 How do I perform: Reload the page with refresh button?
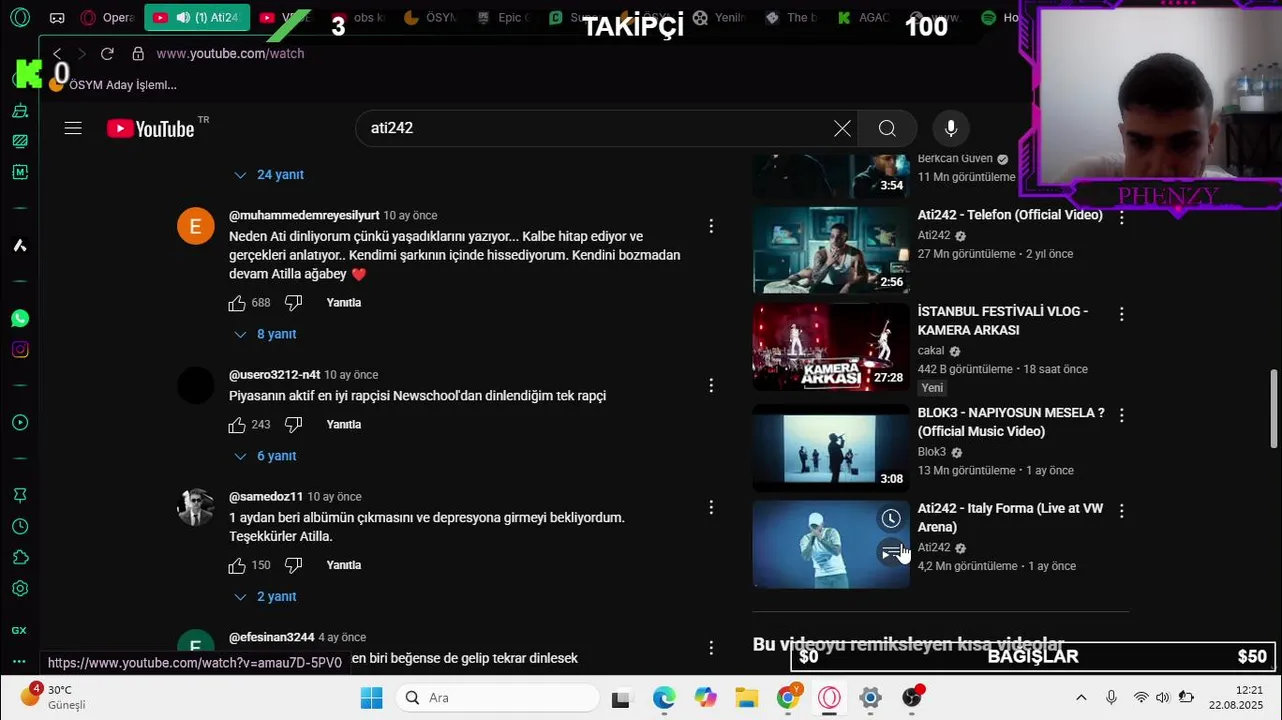(107, 54)
